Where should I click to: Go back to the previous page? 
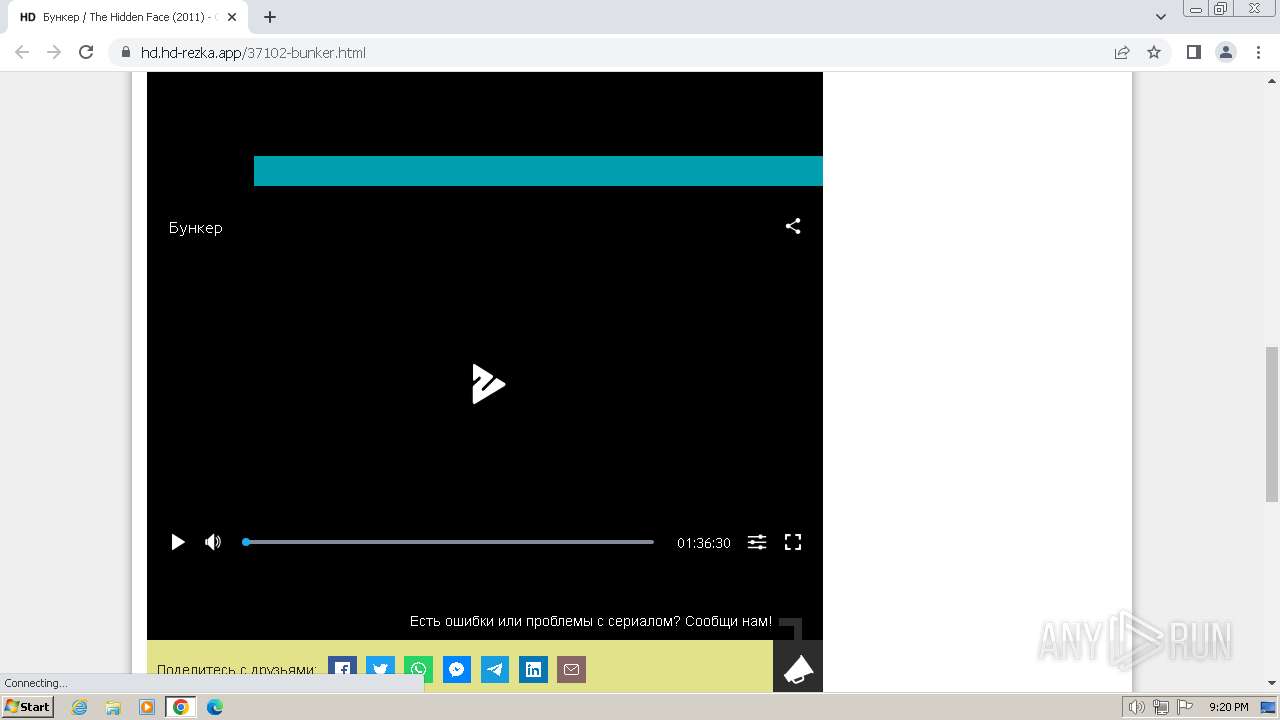pyautogui.click(x=22, y=52)
